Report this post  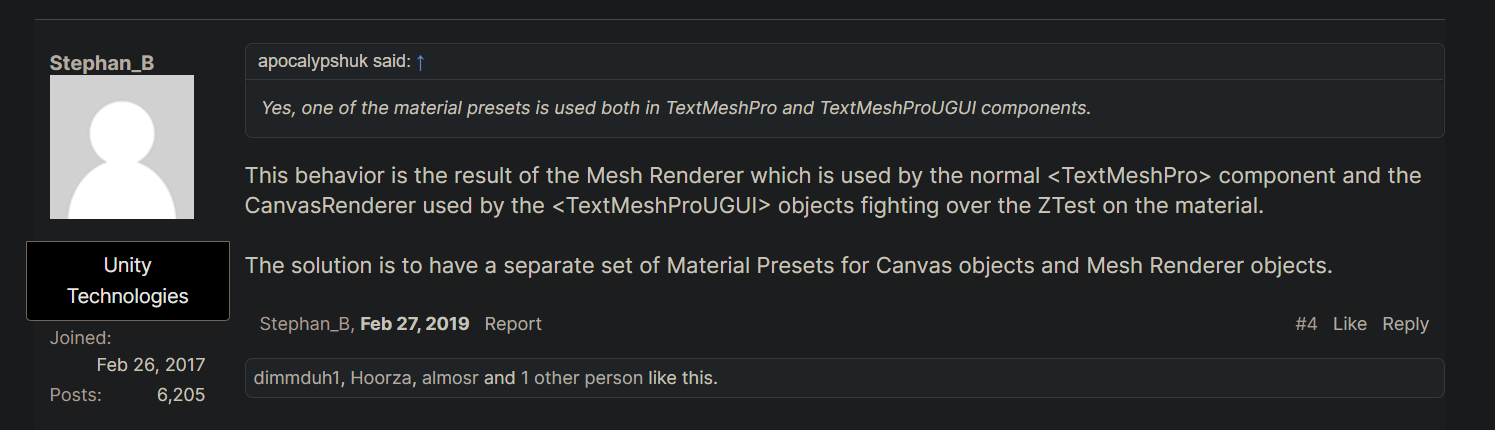tap(513, 324)
